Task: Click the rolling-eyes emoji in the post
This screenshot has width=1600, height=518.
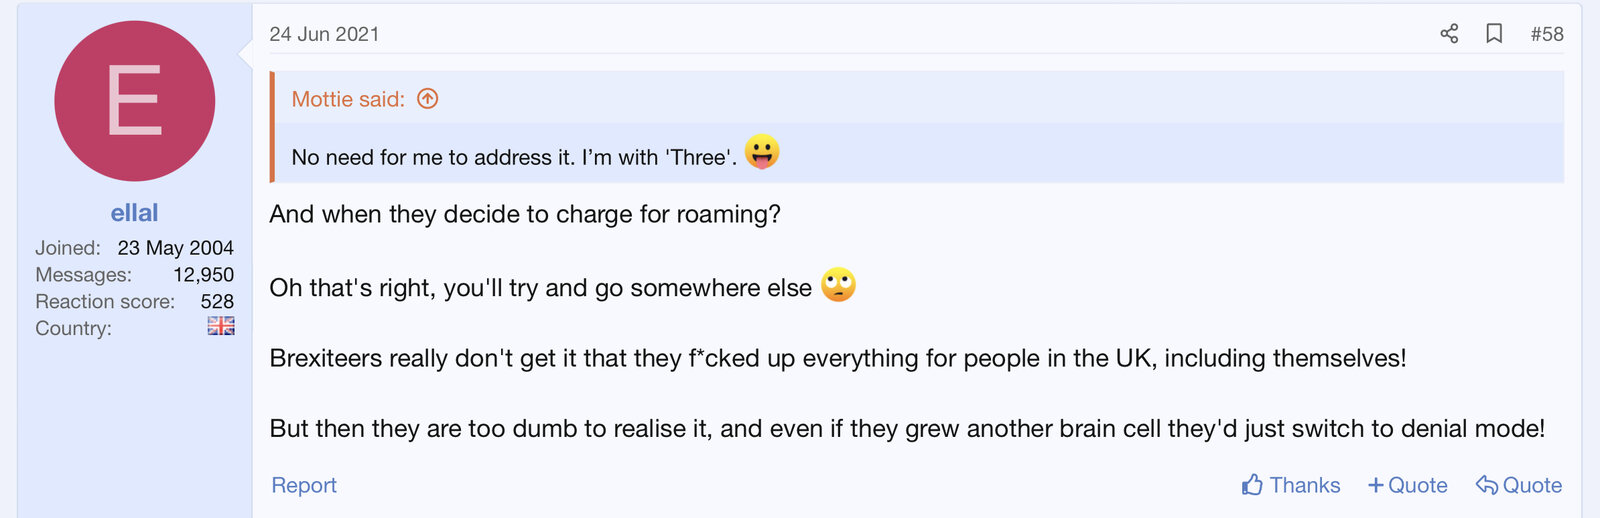Action: (x=838, y=285)
